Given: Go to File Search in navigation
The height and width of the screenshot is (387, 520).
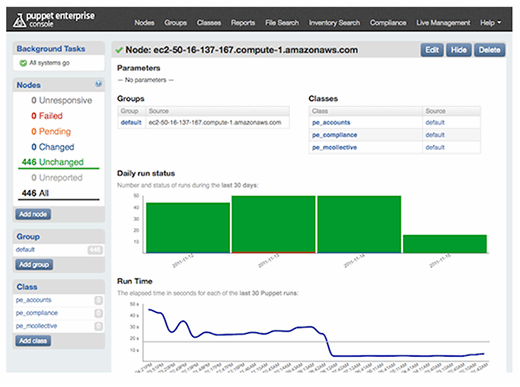Looking at the screenshot, I should (x=282, y=23).
